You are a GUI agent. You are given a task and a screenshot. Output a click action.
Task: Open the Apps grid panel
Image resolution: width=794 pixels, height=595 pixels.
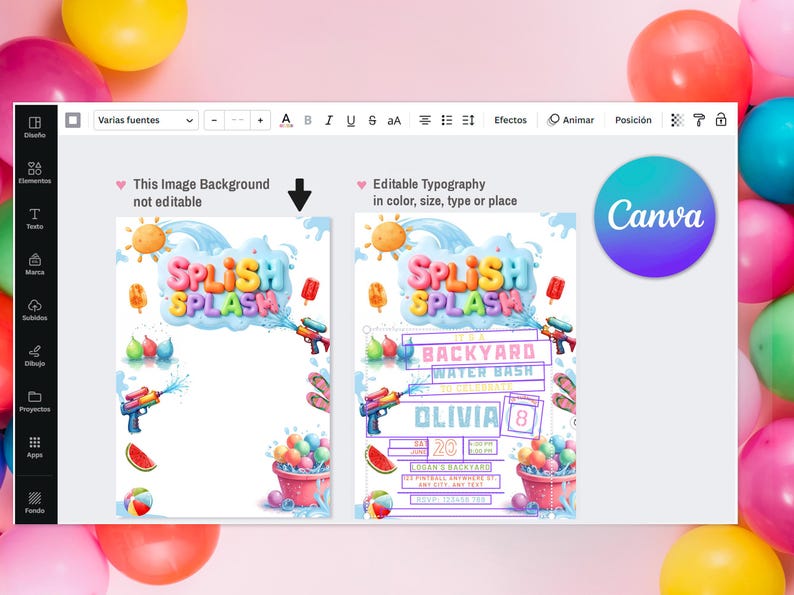[34, 447]
